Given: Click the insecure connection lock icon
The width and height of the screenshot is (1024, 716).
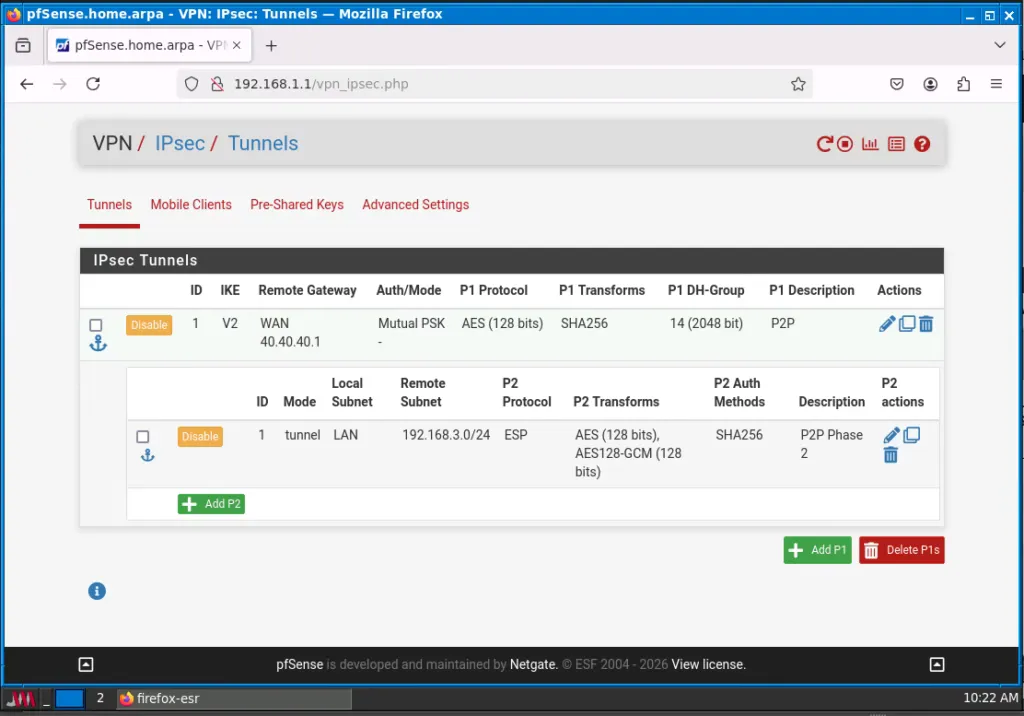Looking at the screenshot, I should (x=217, y=84).
